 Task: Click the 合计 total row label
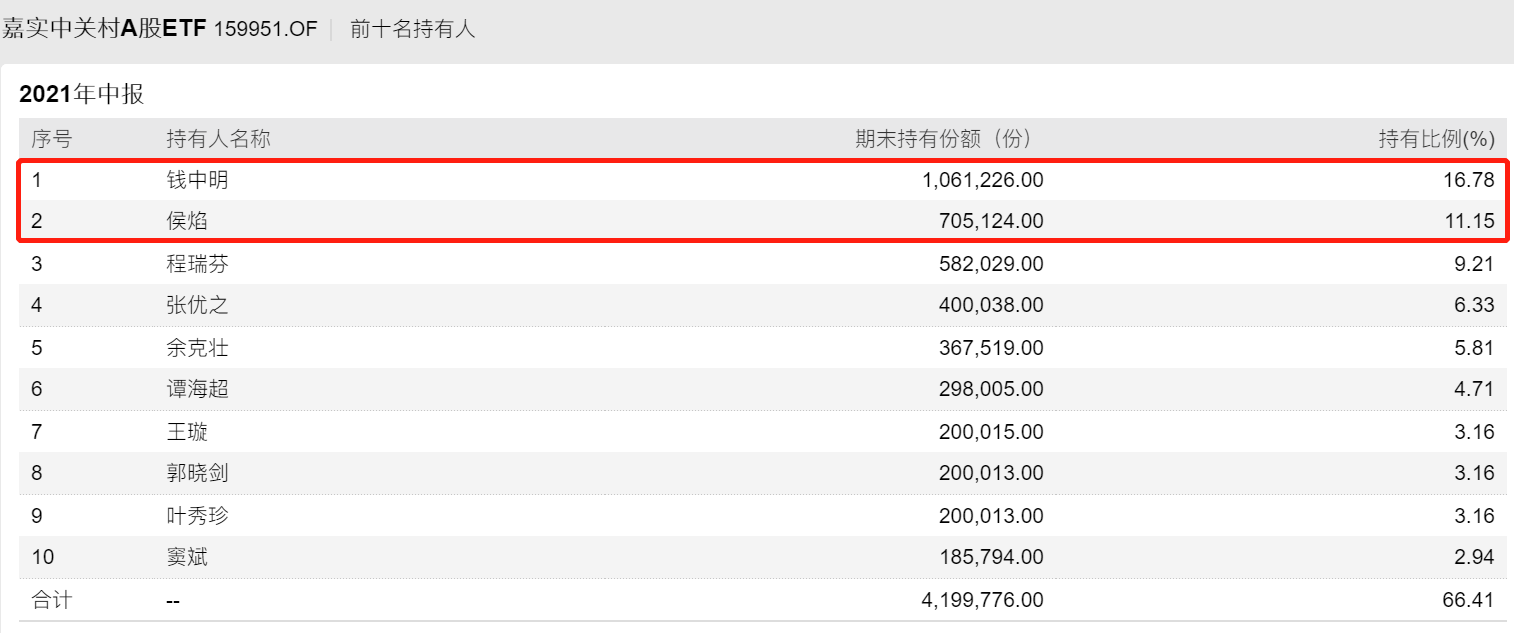click(x=51, y=600)
